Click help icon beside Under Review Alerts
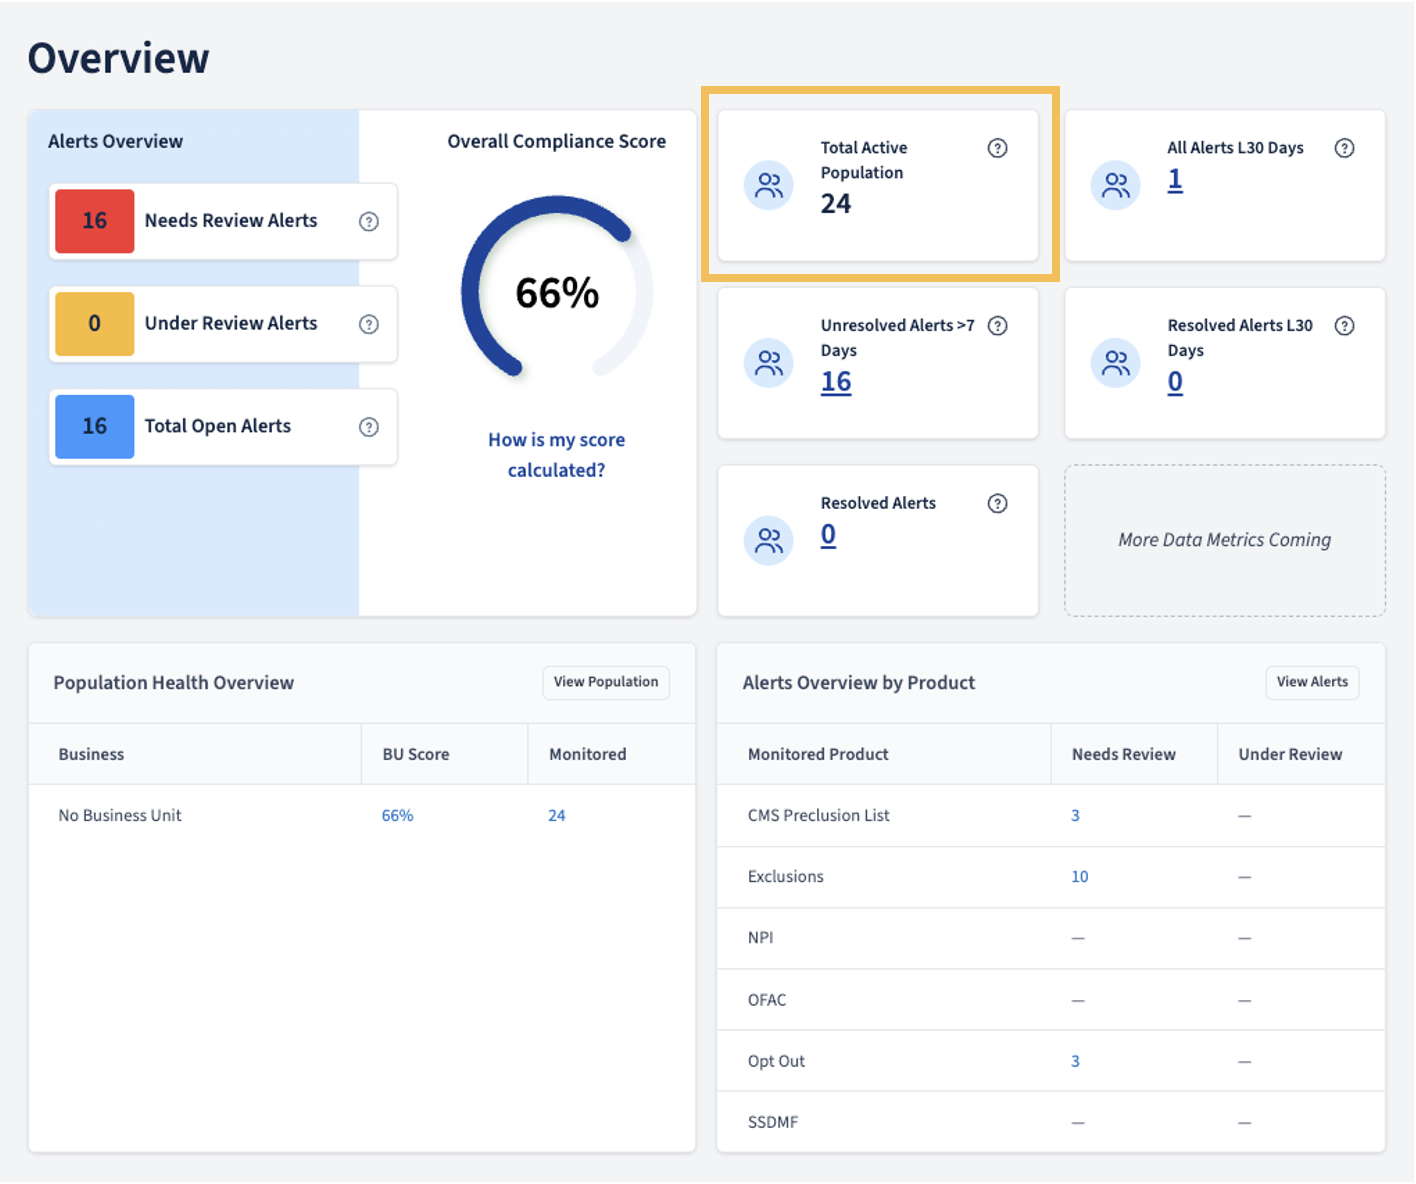Viewport: 1416px width, 1184px height. click(369, 324)
